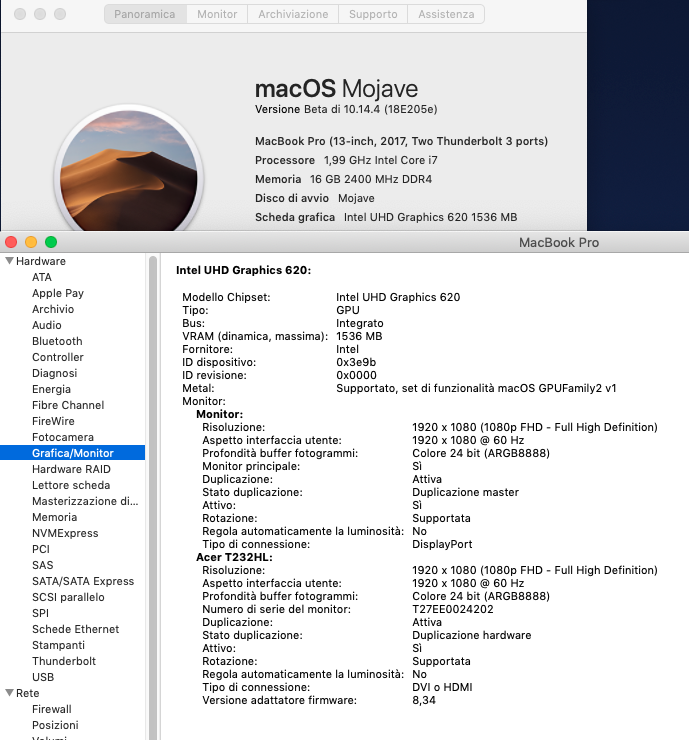Open the Archivio sidebar entry
Screen dimensions: 689x740
(53, 309)
